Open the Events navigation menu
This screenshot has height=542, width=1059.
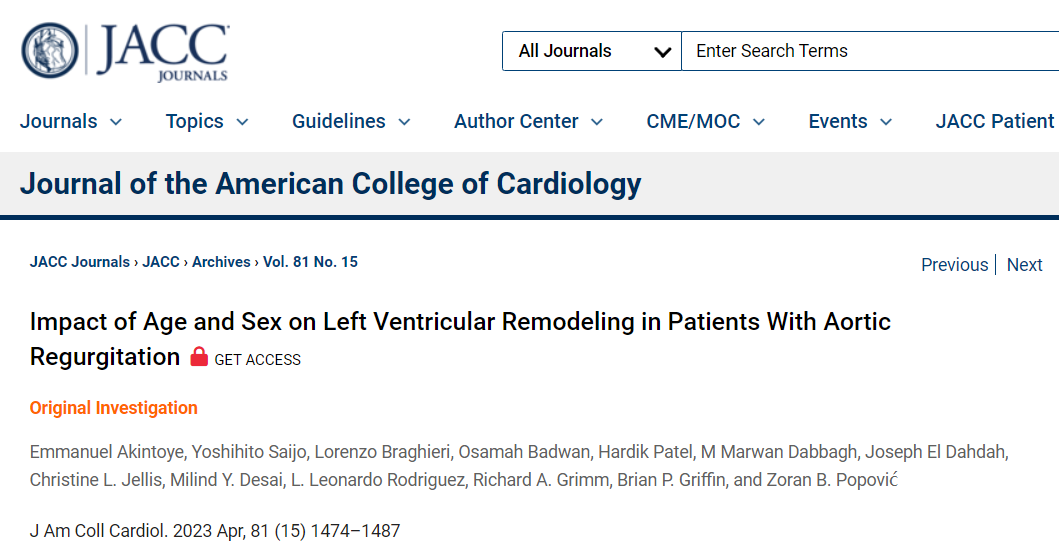(850, 121)
